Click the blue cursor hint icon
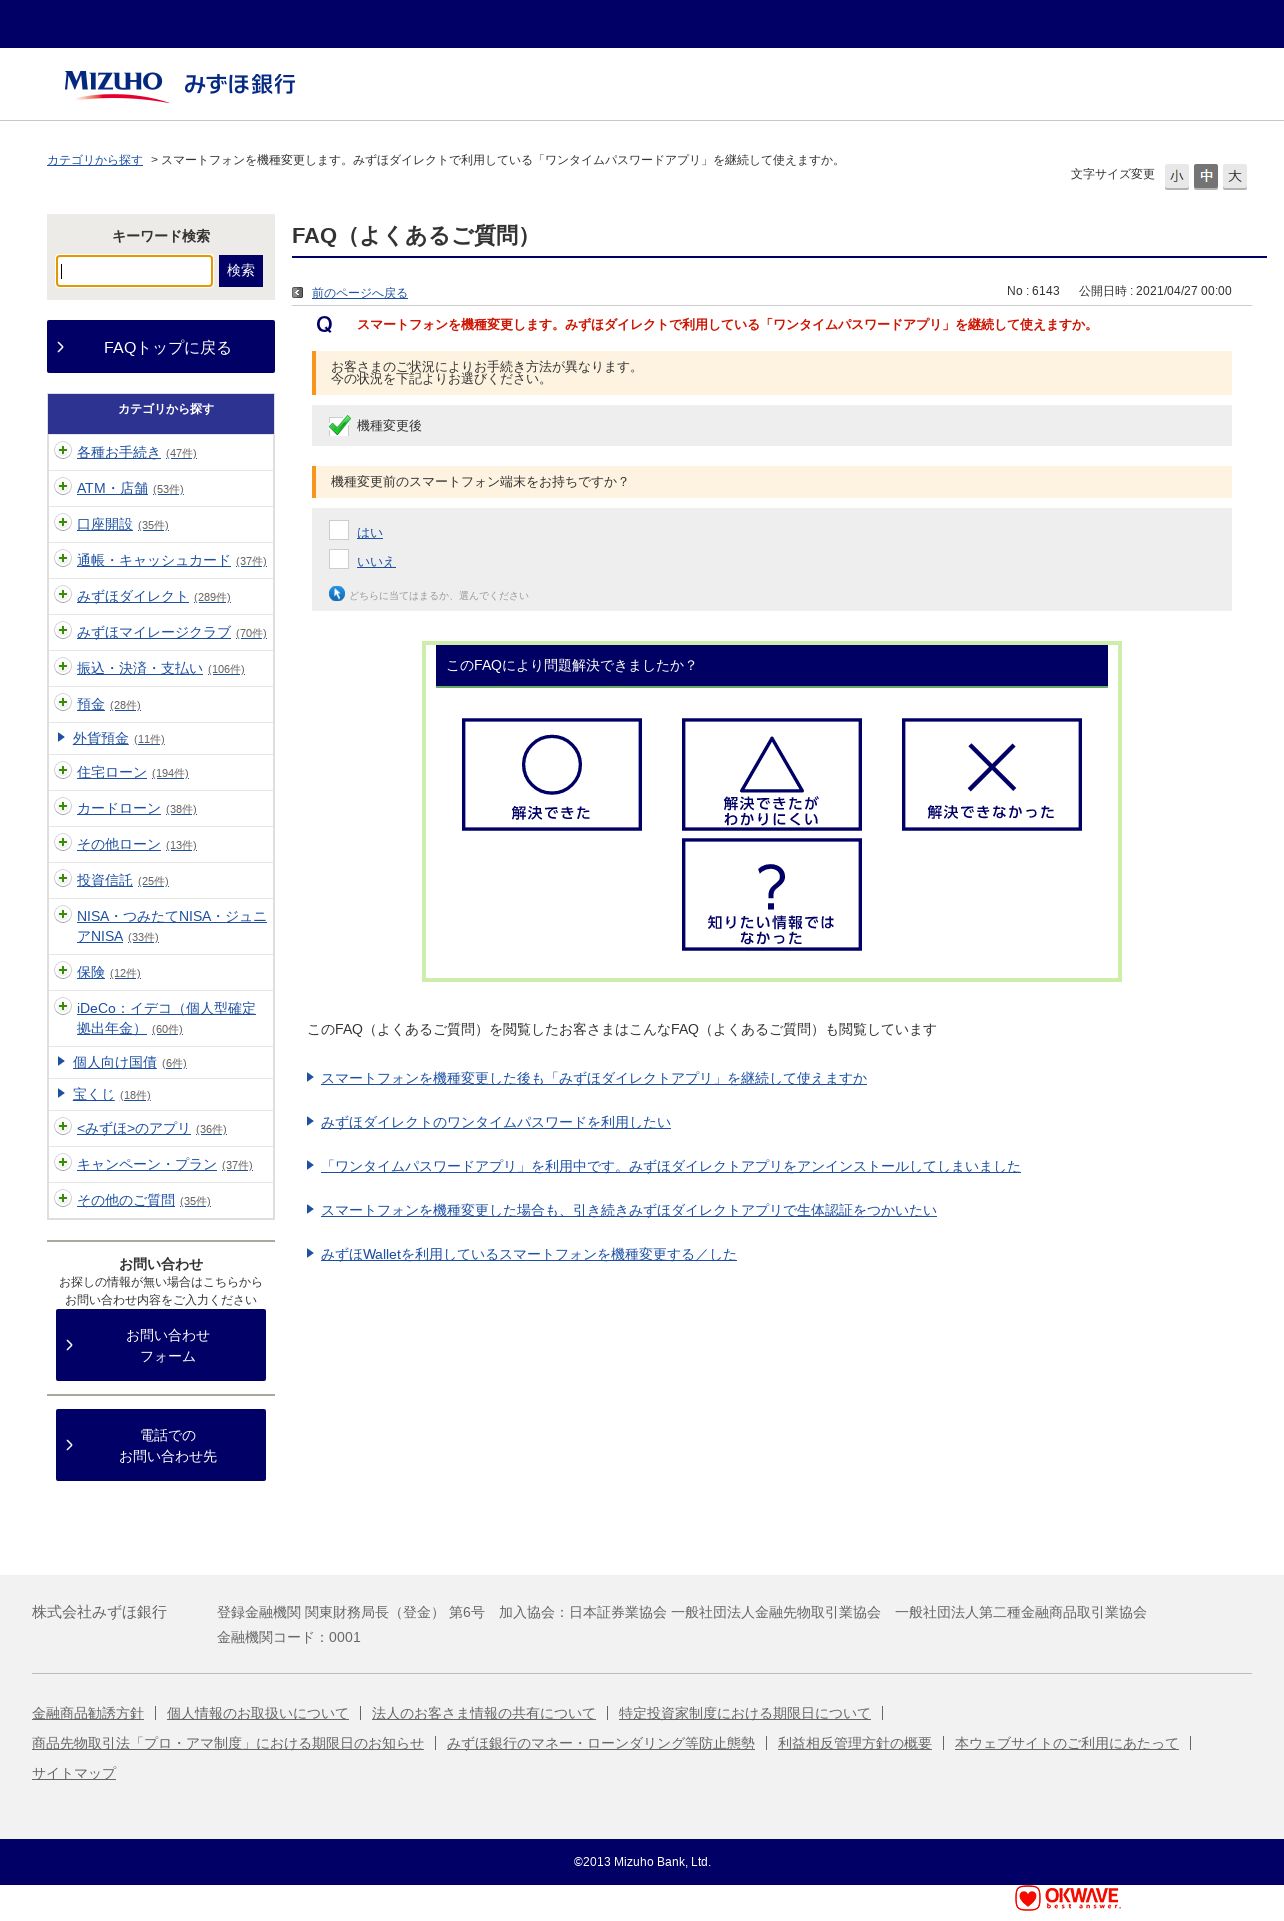1284x1921 pixels. coord(337,594)
